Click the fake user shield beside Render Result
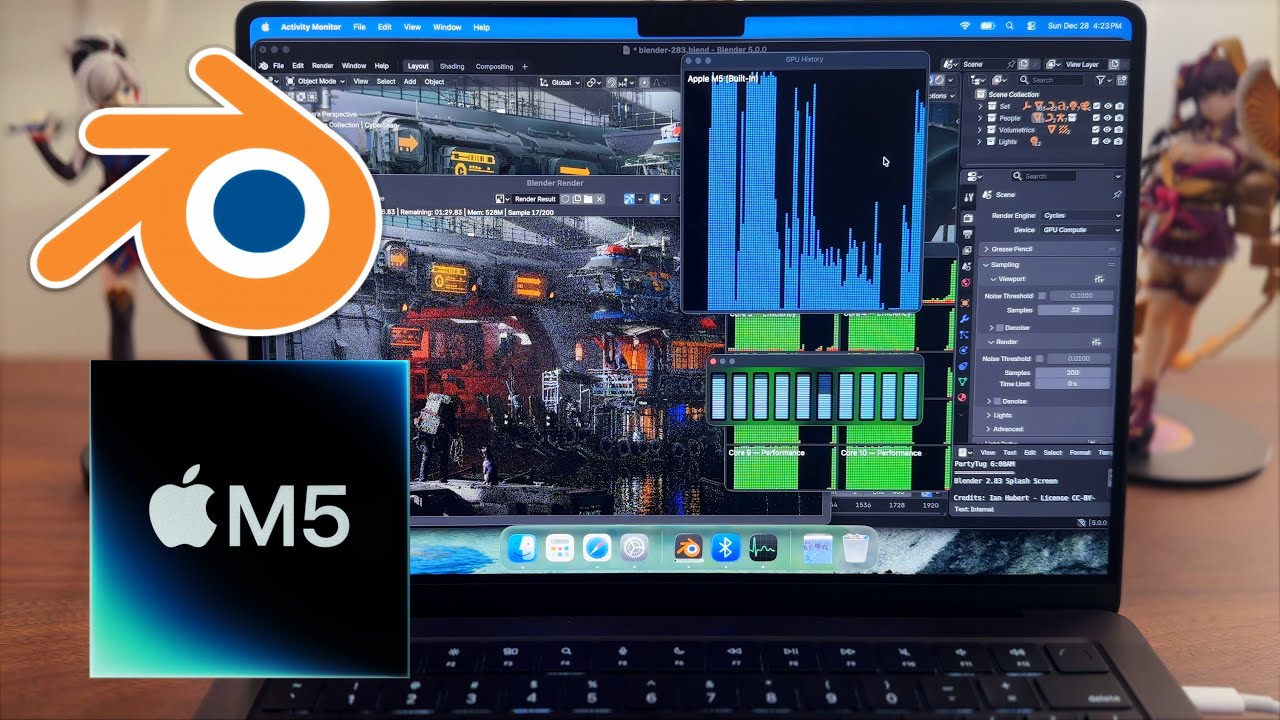Image resolution: width=1280 pixels, height=720 pixels. pos(565,199)
